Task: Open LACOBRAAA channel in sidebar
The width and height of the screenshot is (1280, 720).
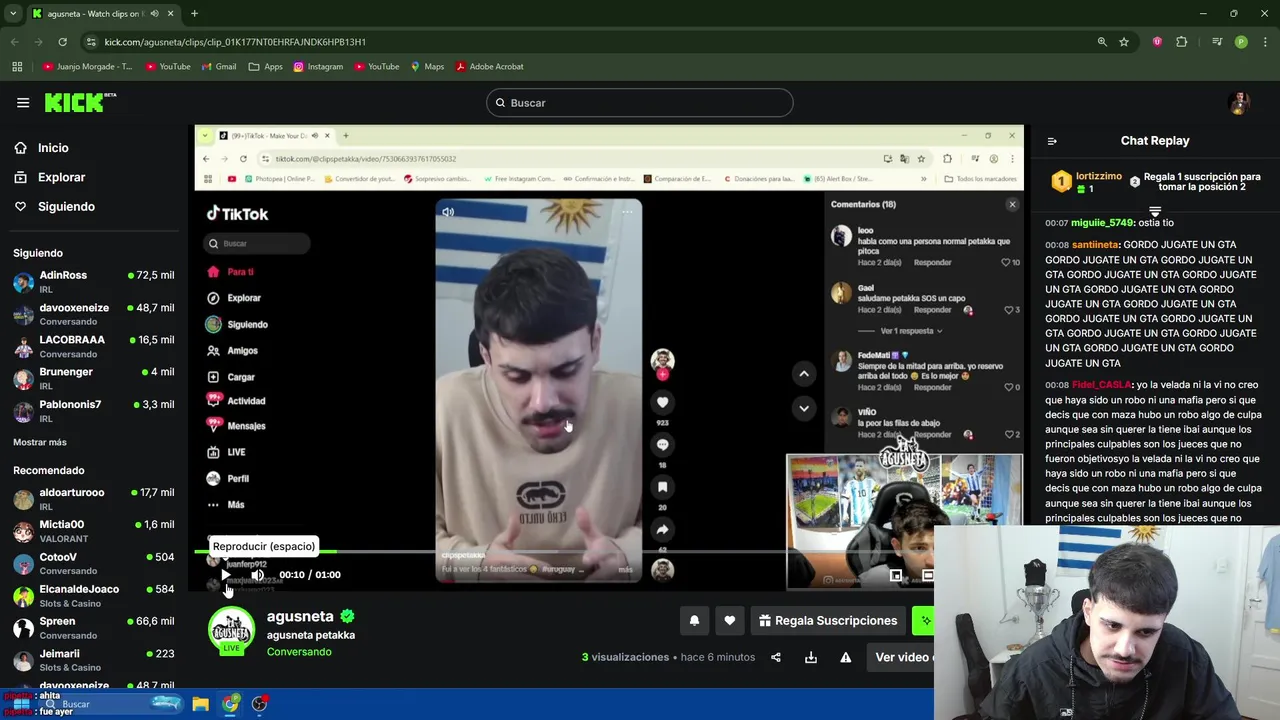Action: tap(93, 347)
